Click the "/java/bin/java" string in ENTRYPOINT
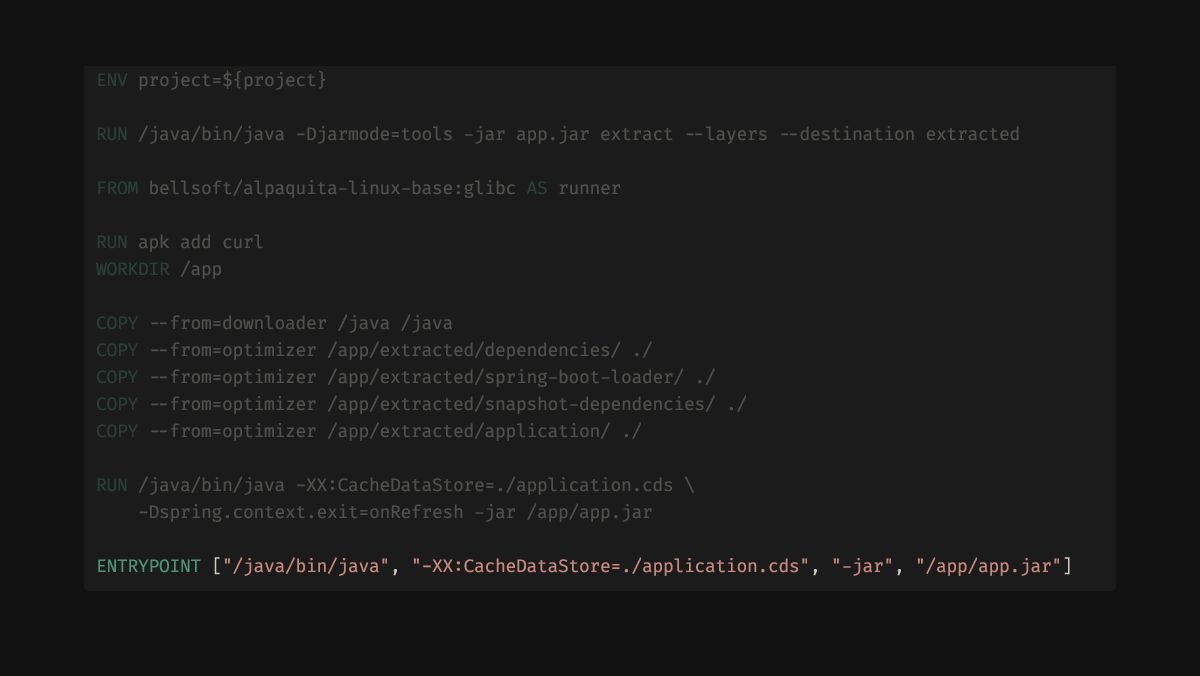1200x676 pixels. pos(306,566)
